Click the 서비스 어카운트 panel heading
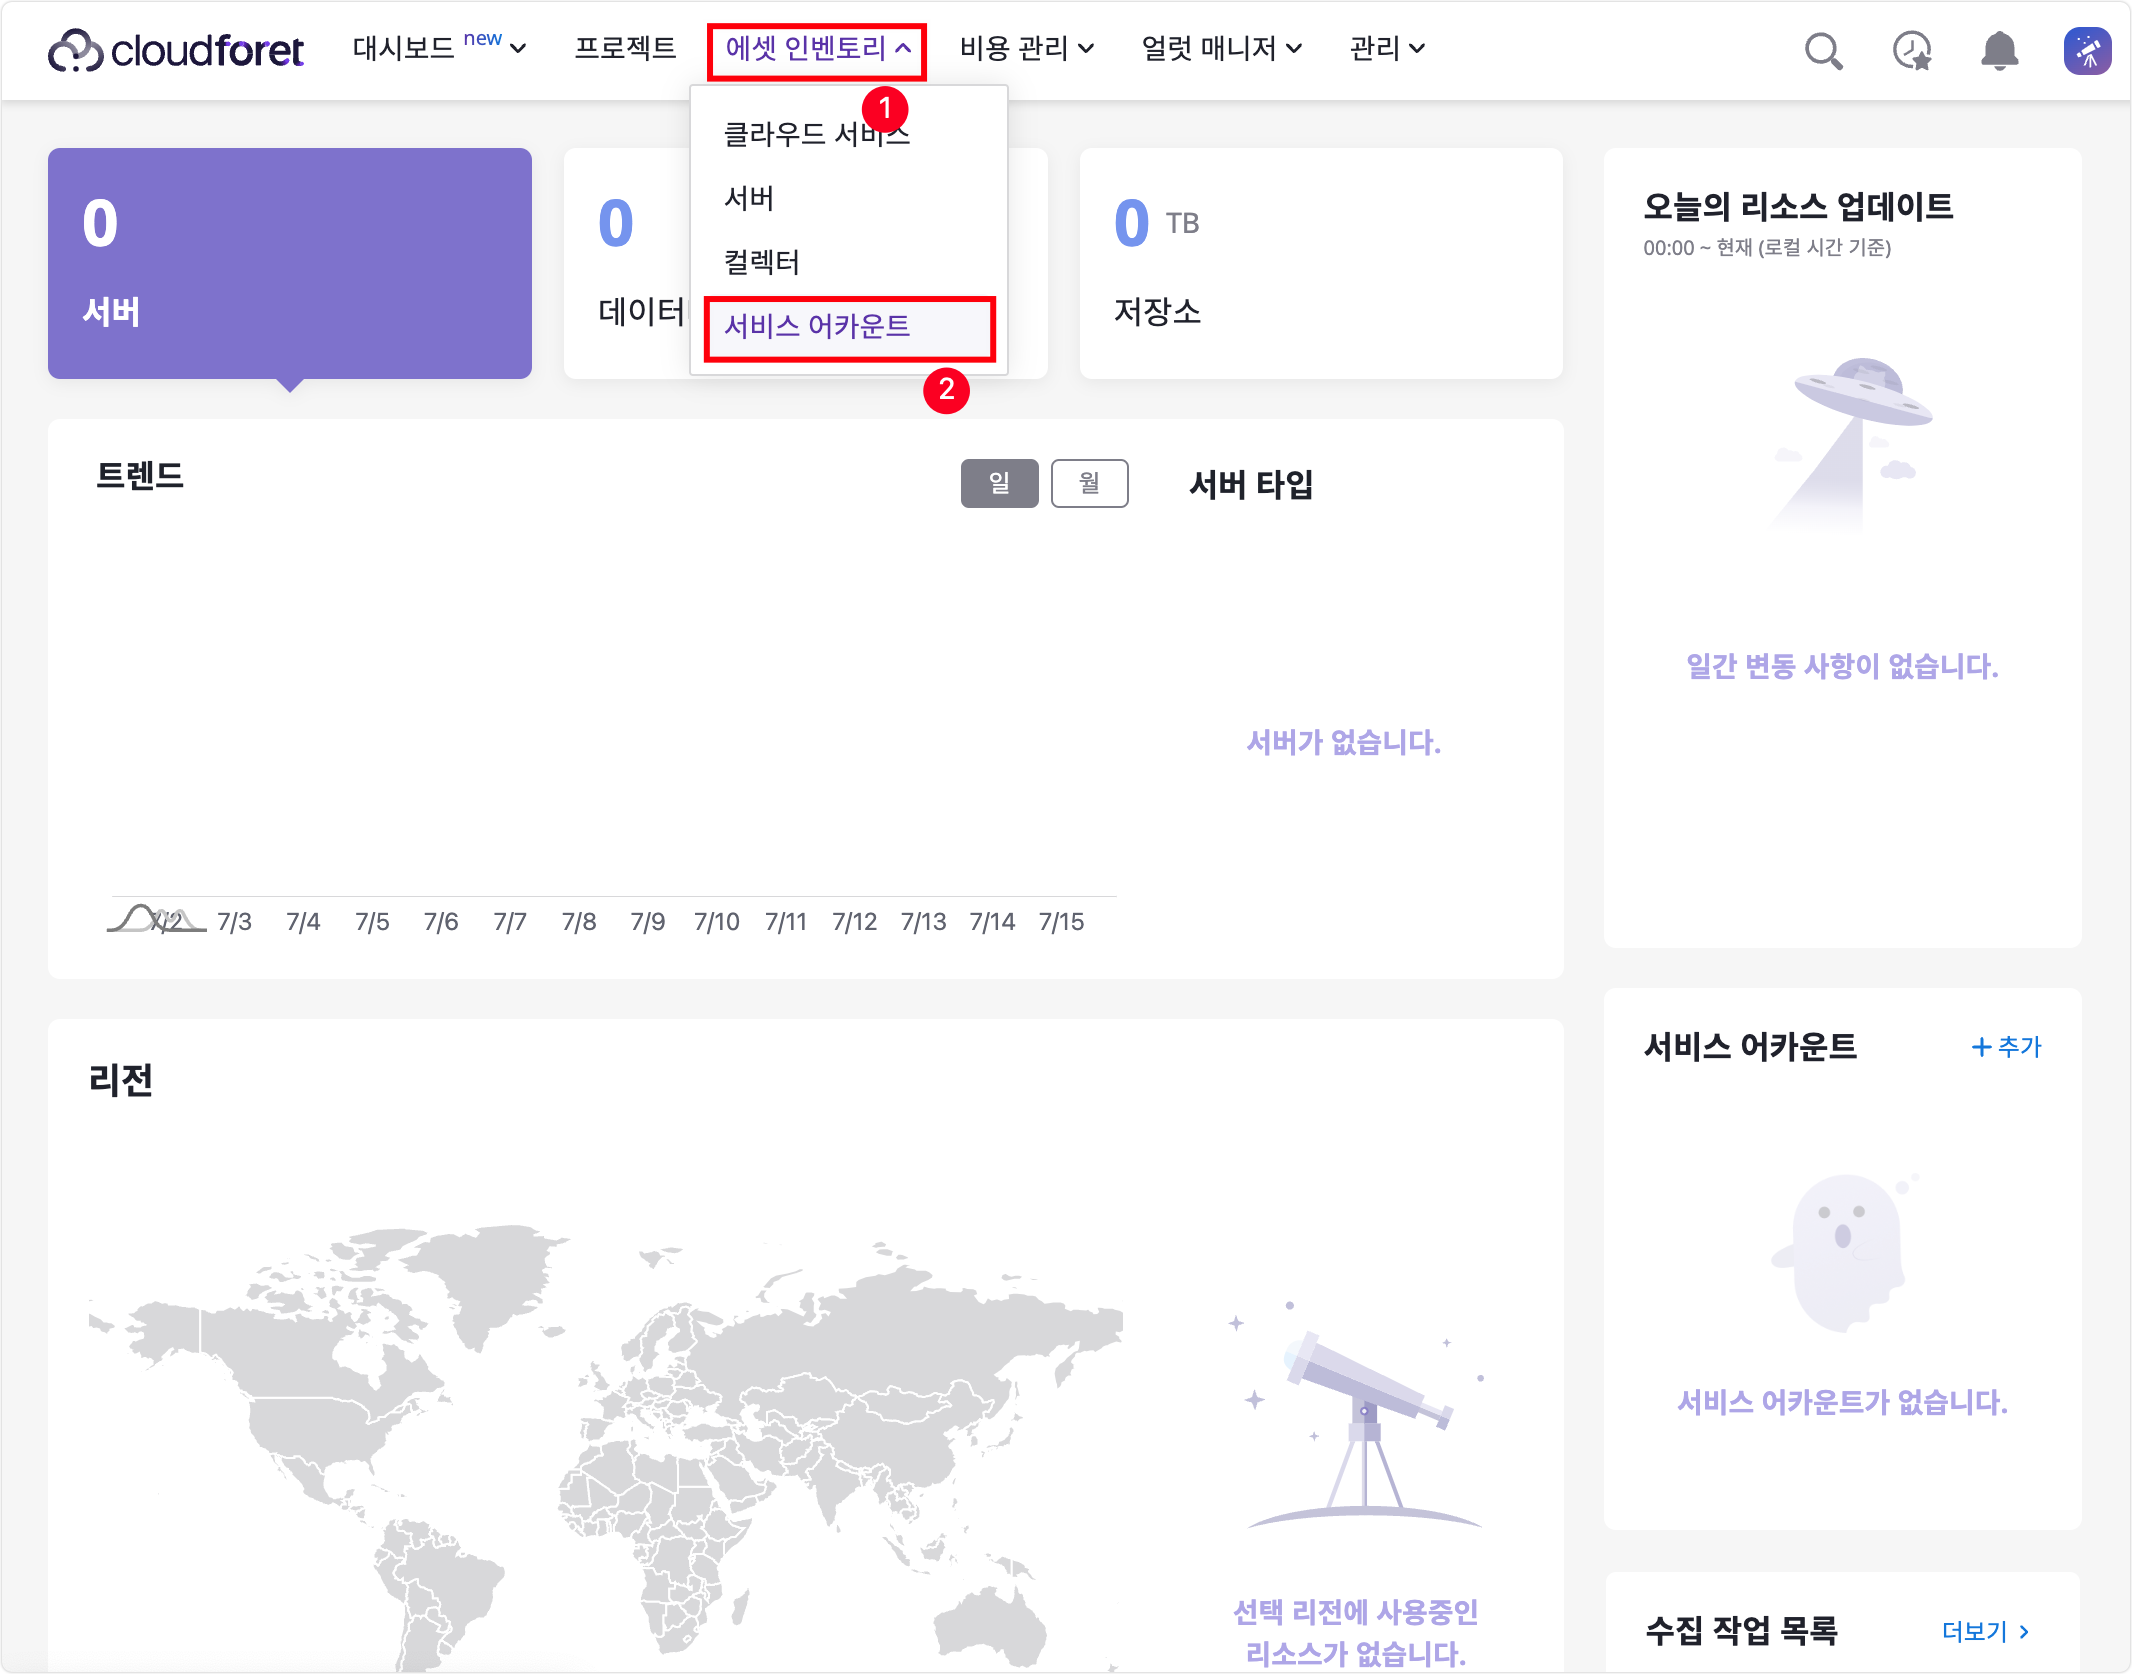Image resolution: width=2132 pixels, height=1674 pixels. pos(1750,1047)
